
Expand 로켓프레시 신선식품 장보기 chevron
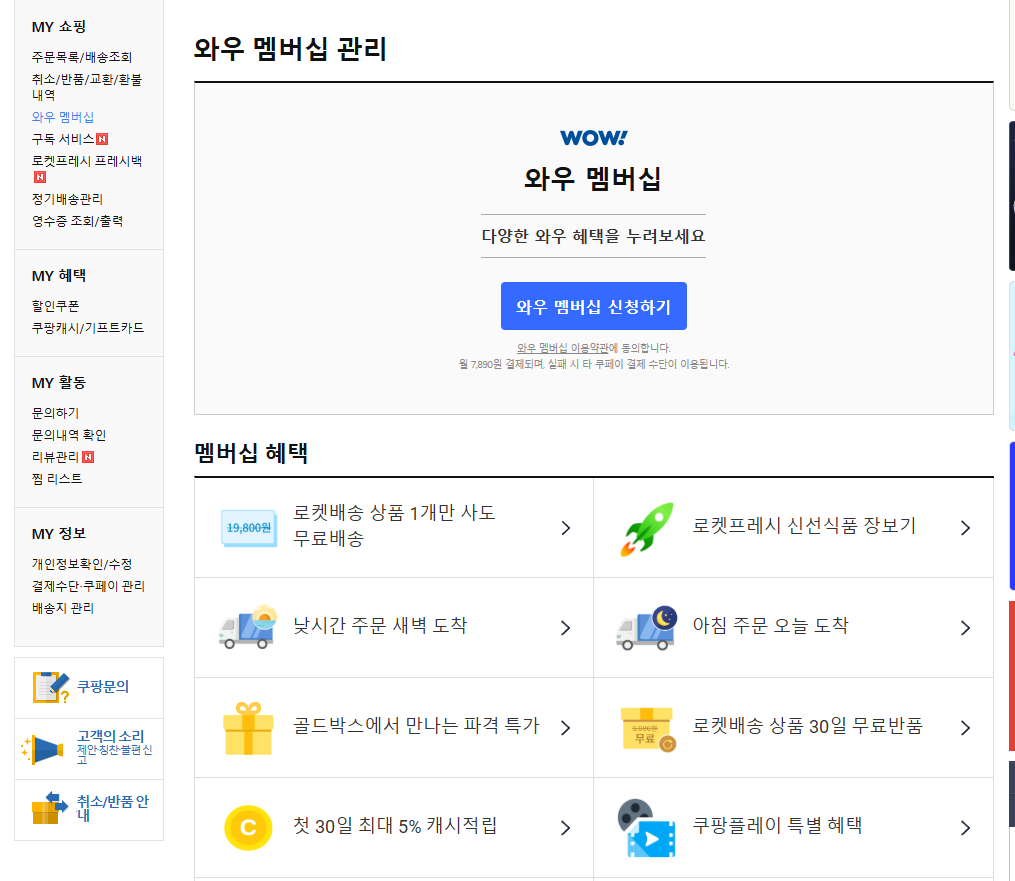(965, 528)
